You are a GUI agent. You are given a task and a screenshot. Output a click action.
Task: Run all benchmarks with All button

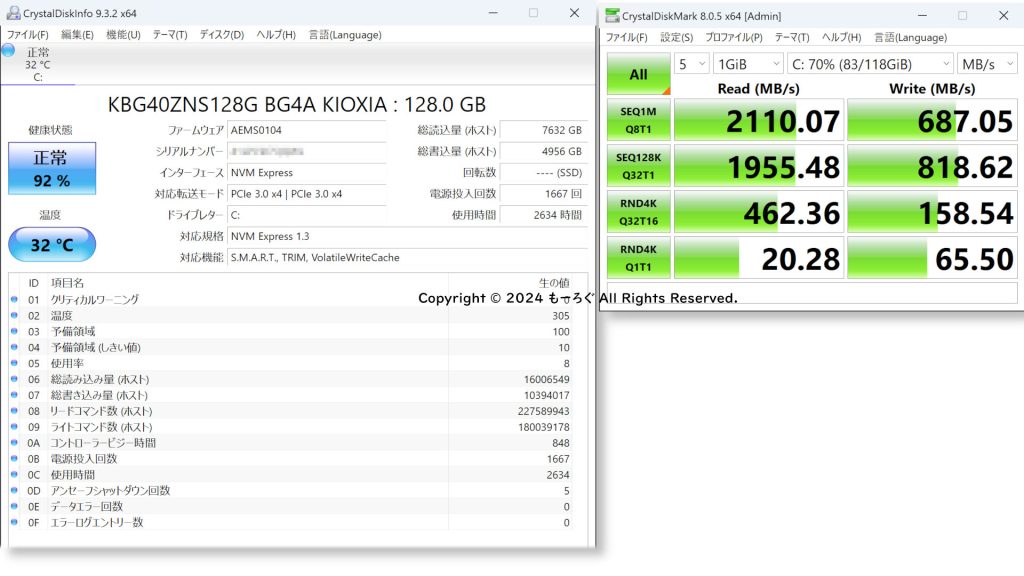(x=639, y=74)
